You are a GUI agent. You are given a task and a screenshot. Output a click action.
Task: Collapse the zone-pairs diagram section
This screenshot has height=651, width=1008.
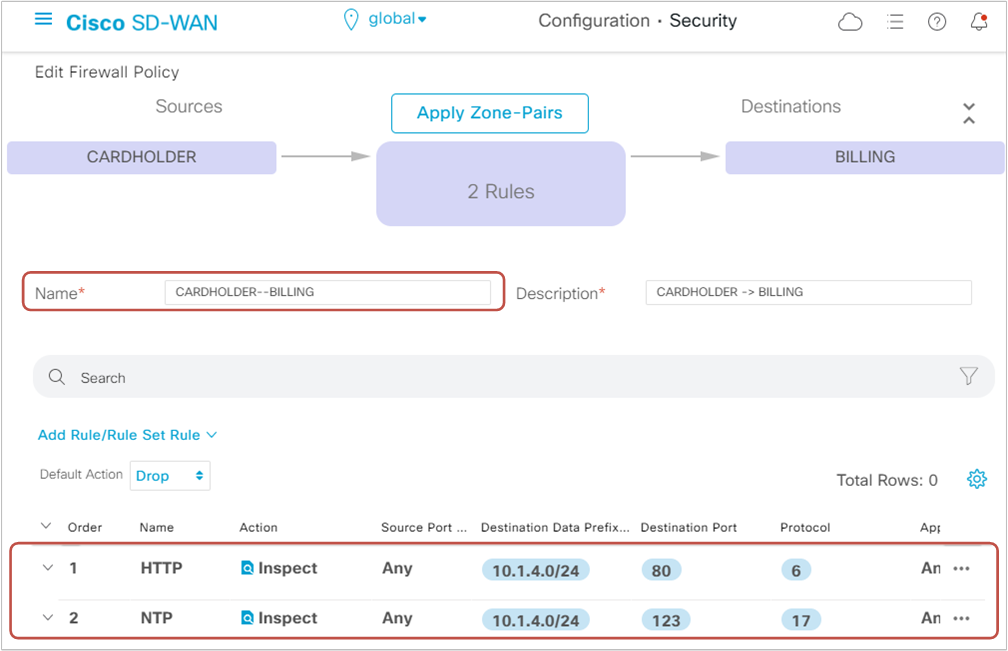tap(968, 113)
